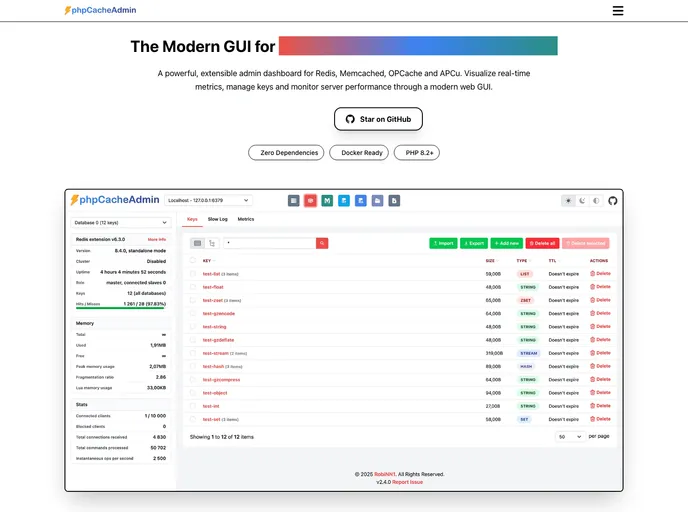This screenshot has width=688, height=512.
Task: Delete the test-set key
Action: coord(600,419)
